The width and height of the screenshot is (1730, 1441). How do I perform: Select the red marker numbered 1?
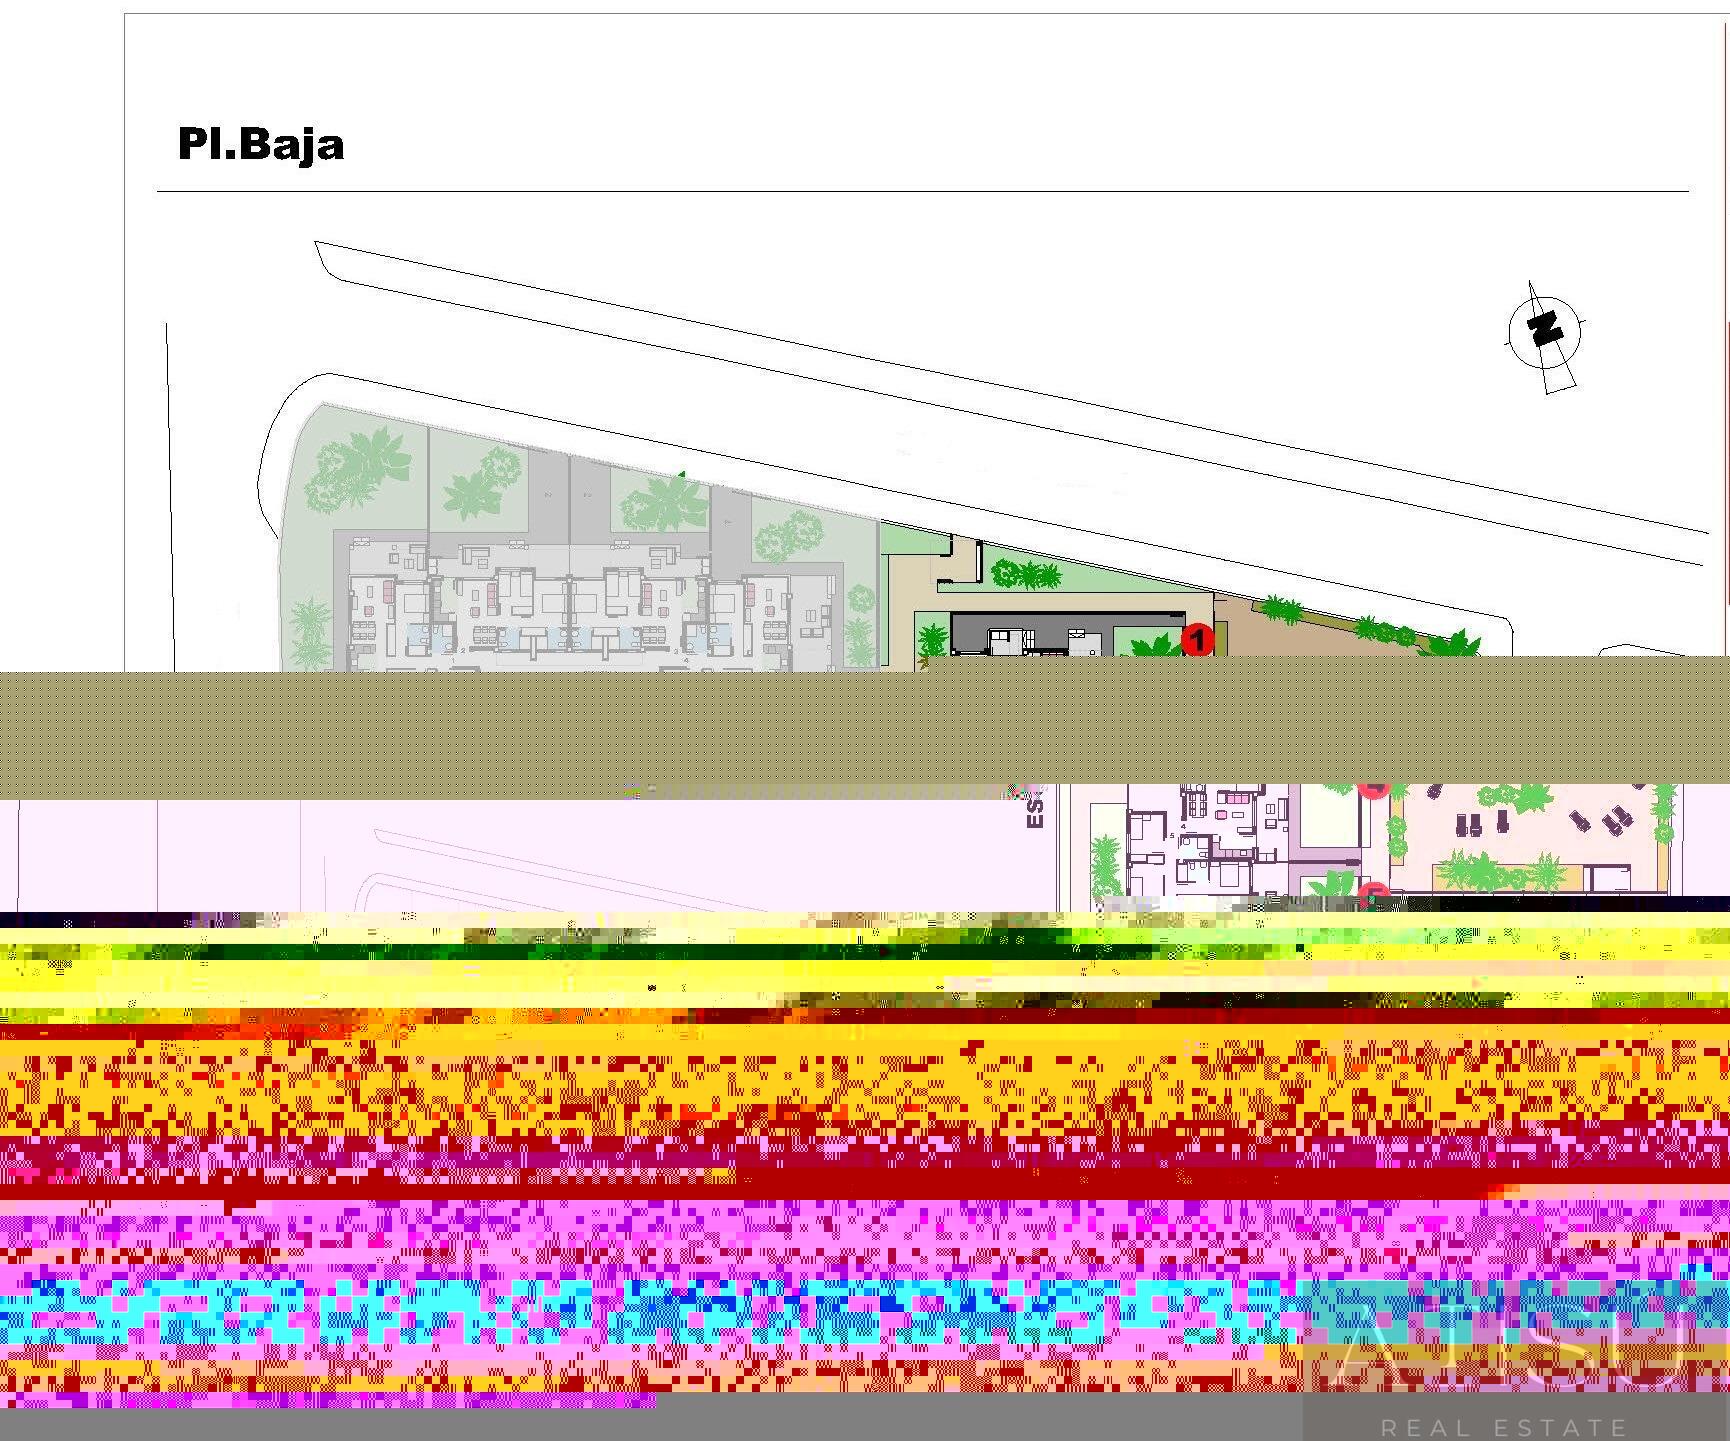[x=1197, y=639]
